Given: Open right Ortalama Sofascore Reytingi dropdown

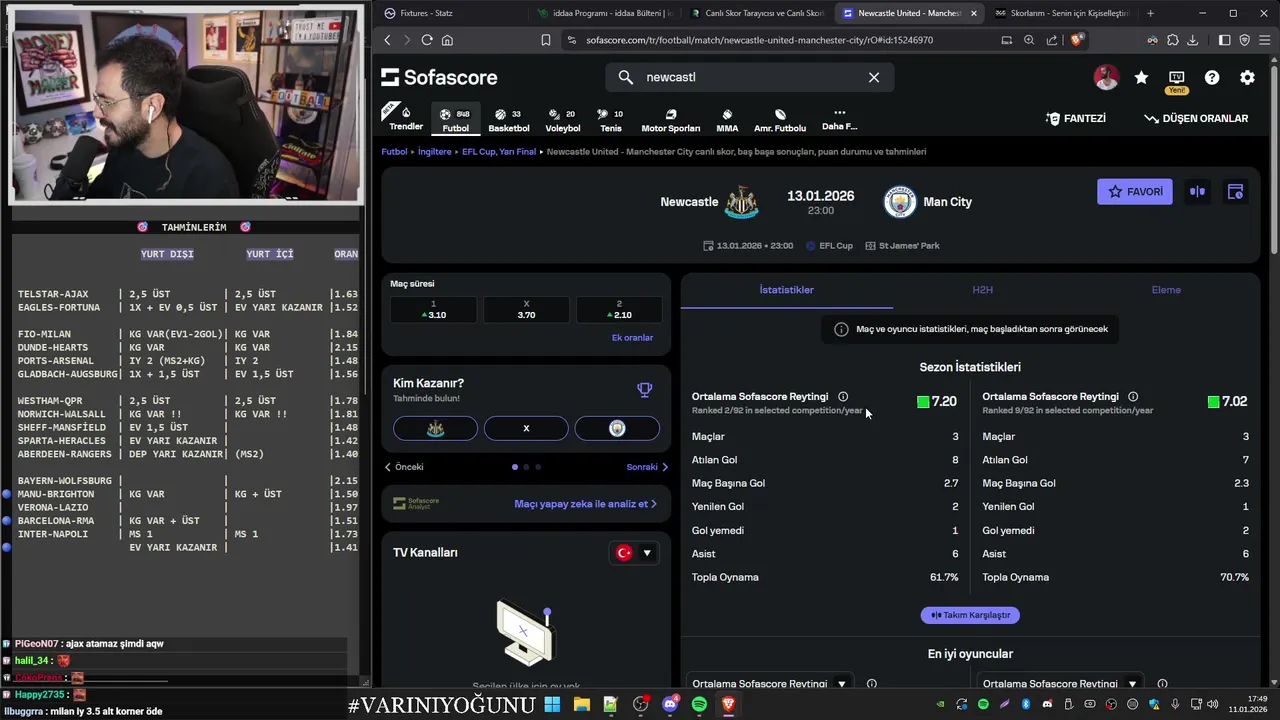Looking at the screenshot, I should (x=1060, y=684).
